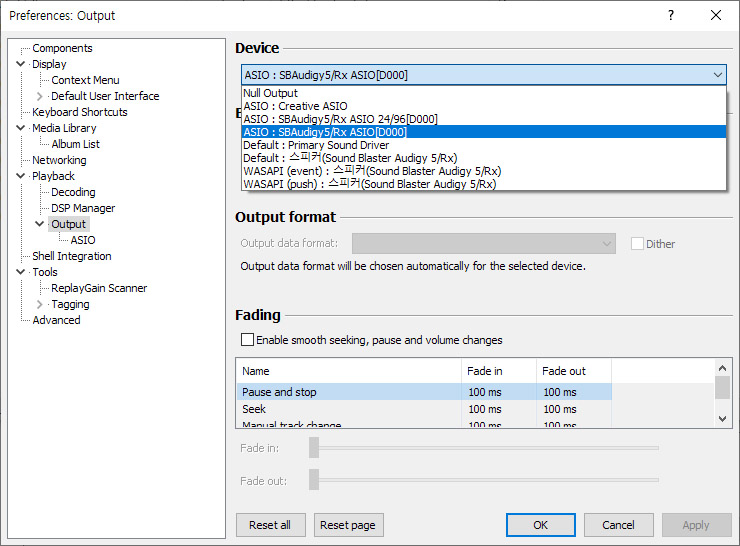Click the Fade in slider handle
Screen dimensions: 740x546
(314, 448)
